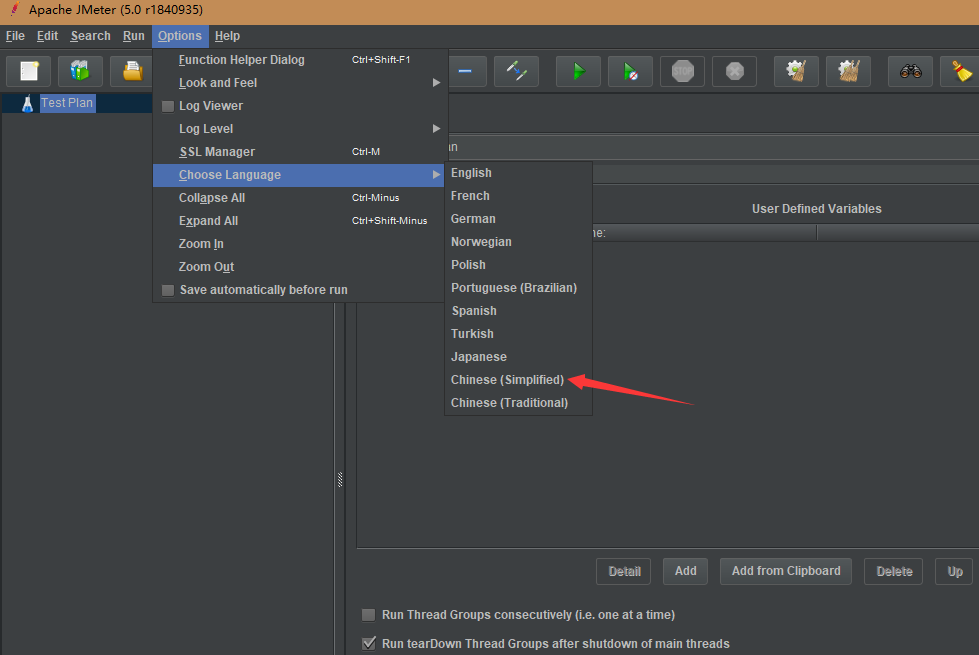The width and height of the screenshot is (979, 655).
Task: Open the Choose Language submenu entry
Action: tap(300, 175)
